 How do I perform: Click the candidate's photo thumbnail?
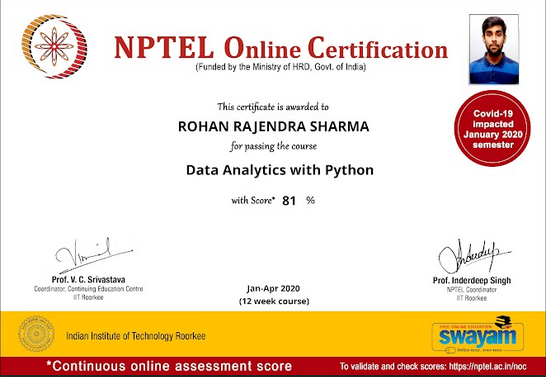(494, 49)
